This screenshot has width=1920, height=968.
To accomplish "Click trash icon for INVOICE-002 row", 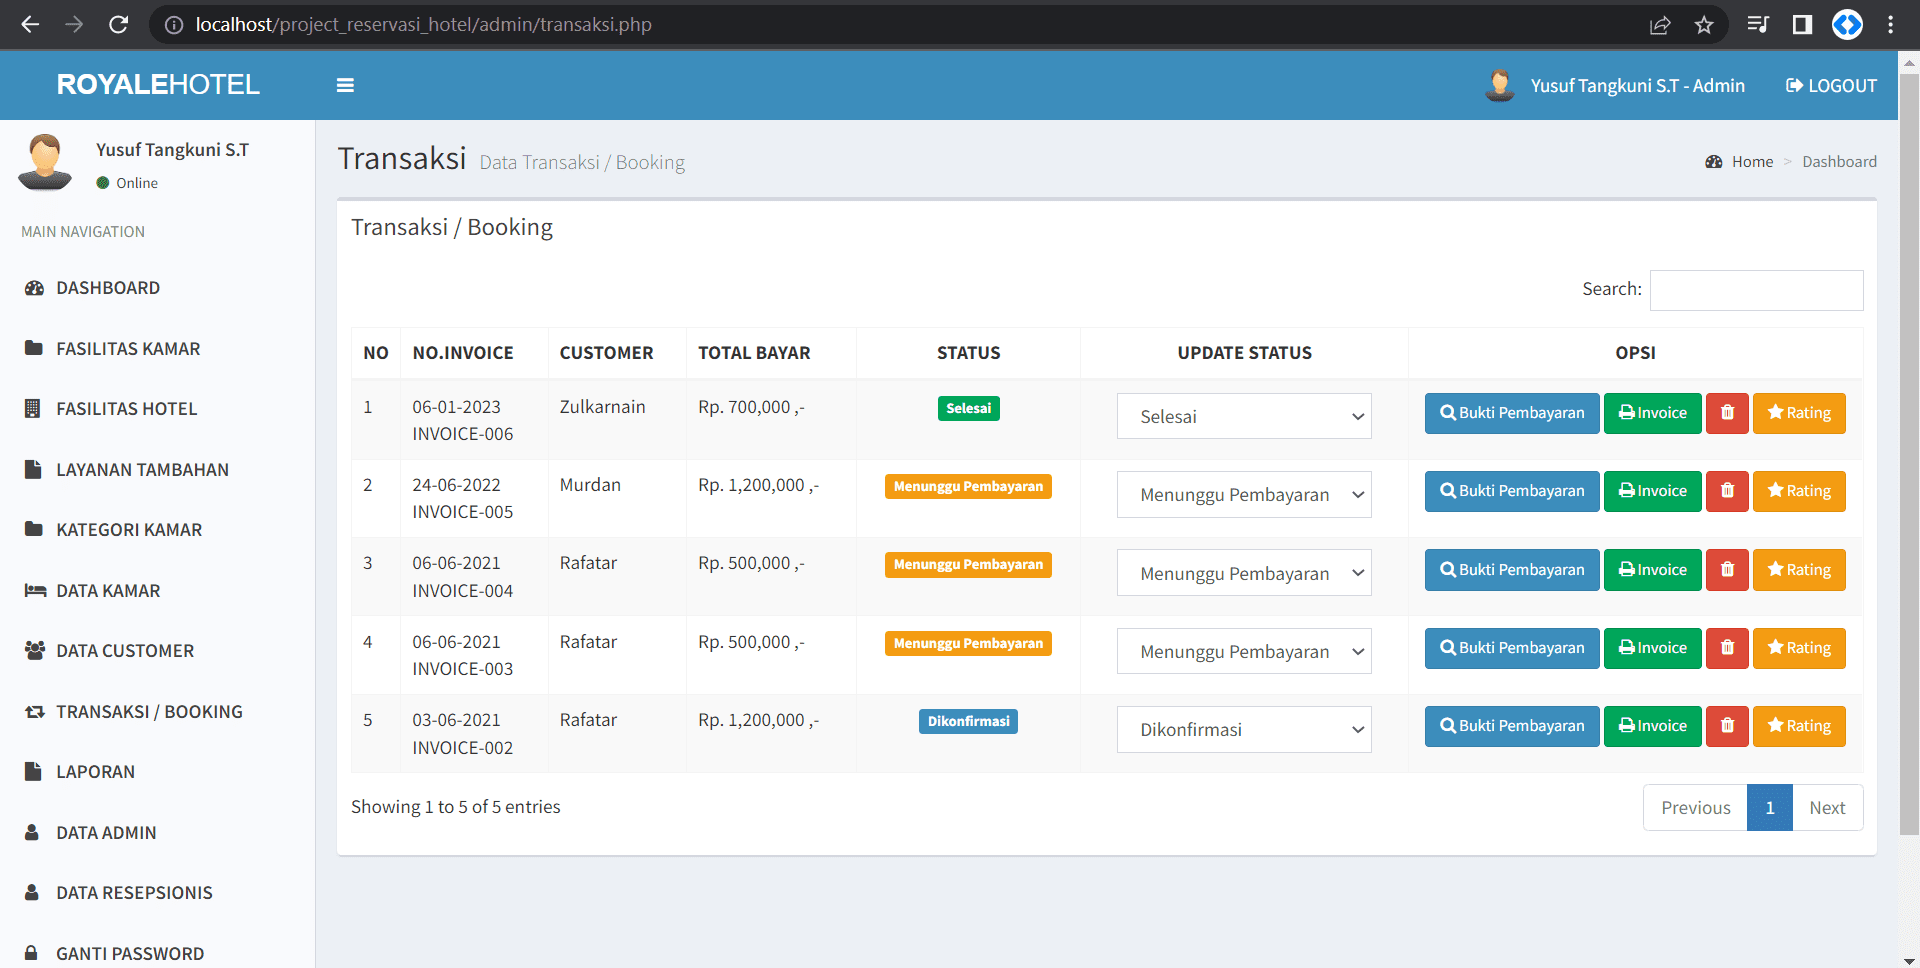I will 1726,726.
